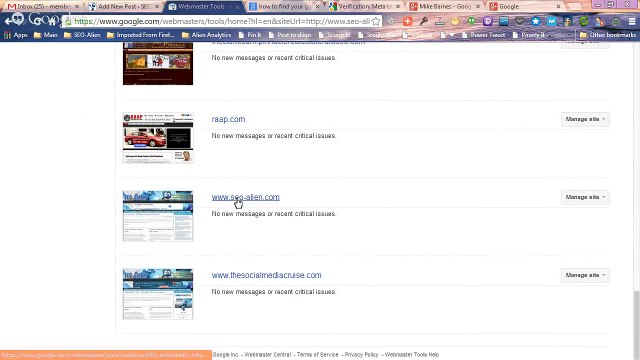Click the address bar URL field

coord(222,21)
